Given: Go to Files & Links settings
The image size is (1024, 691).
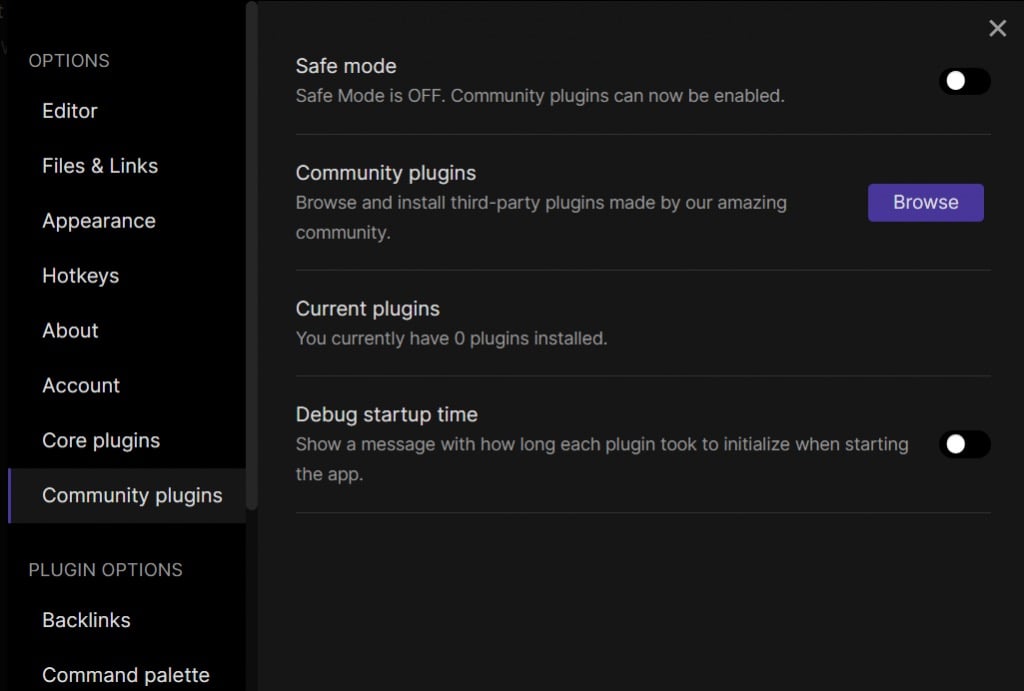Looking at the screenshot, I should (100, 166).
